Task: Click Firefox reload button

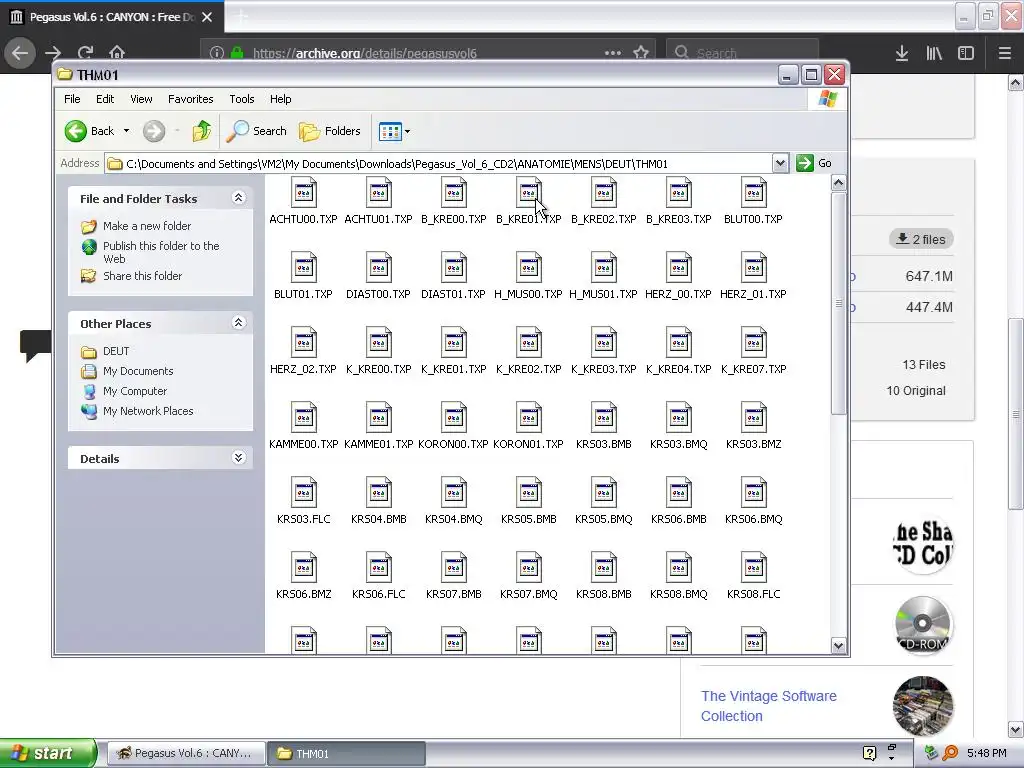Action: 85,52
